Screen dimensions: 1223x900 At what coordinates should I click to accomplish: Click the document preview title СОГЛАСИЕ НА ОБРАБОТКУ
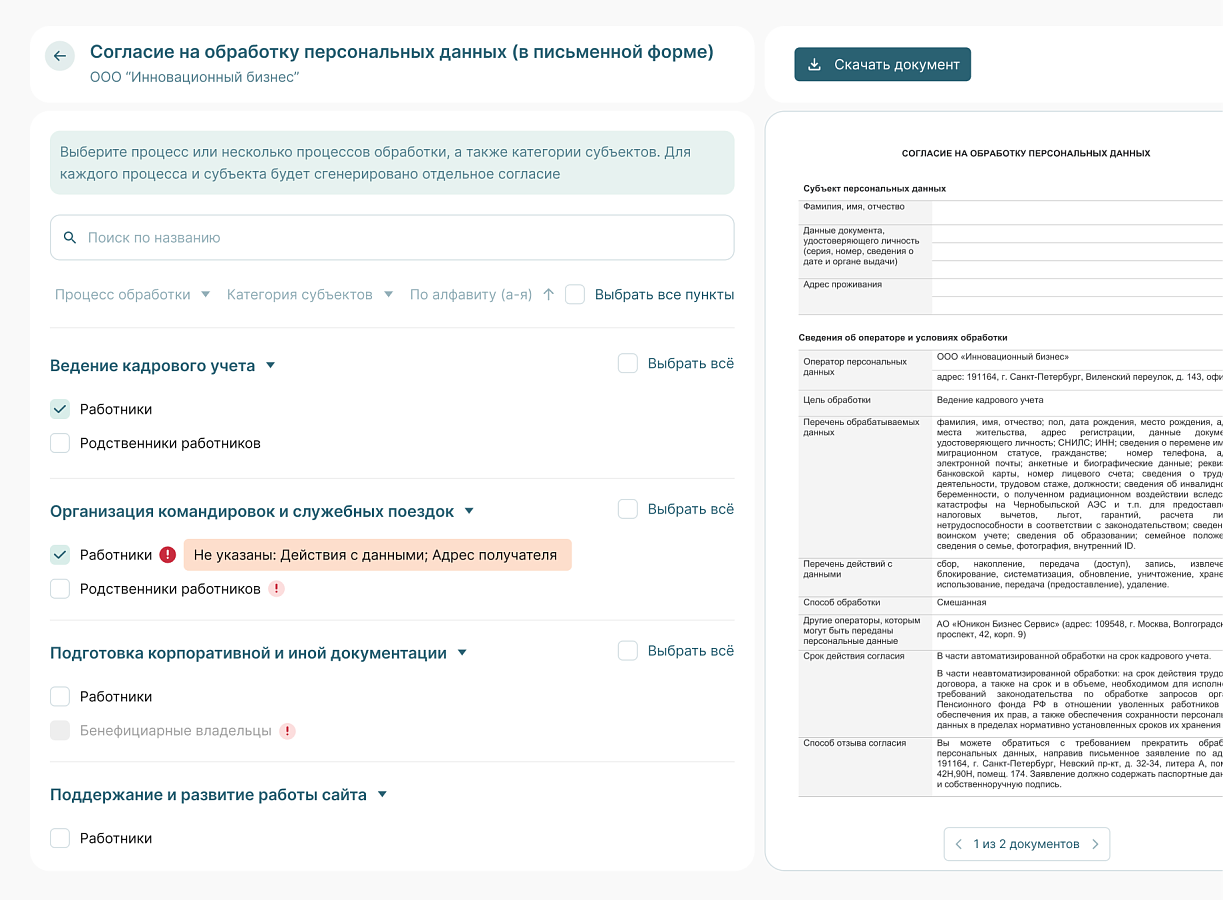[x=1026, y=153]
